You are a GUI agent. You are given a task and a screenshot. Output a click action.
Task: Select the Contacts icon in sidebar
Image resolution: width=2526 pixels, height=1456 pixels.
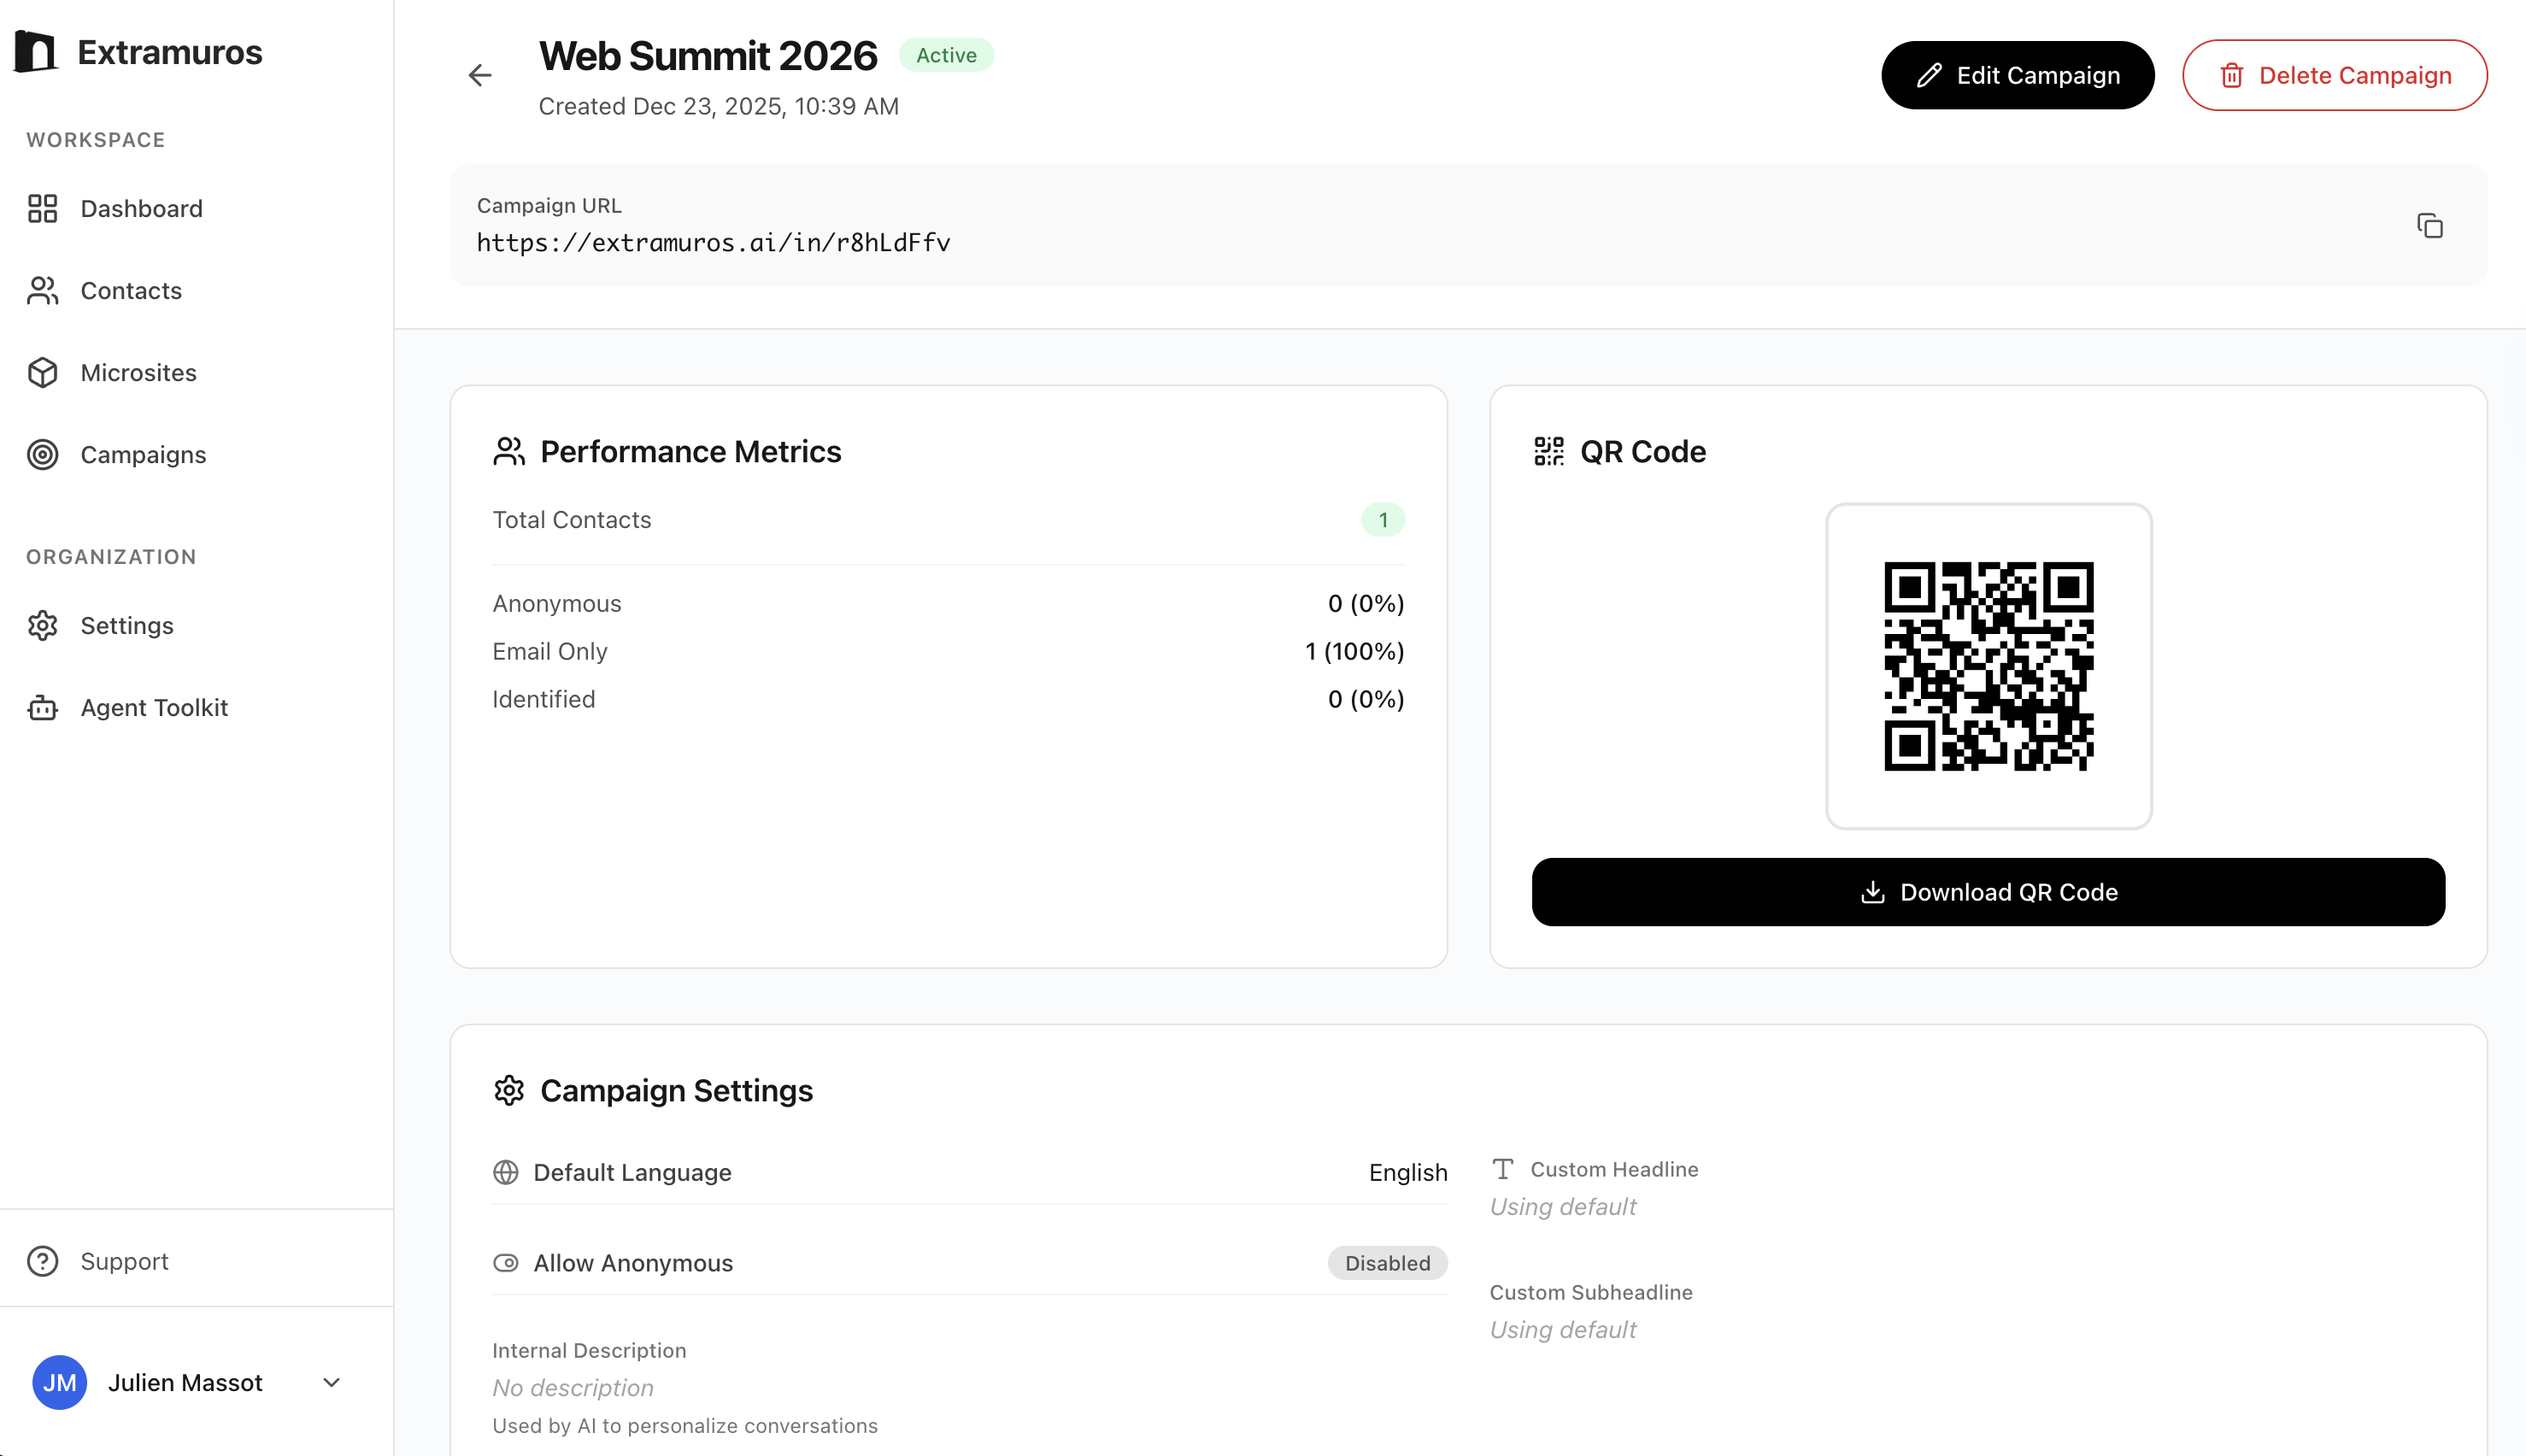43,290
